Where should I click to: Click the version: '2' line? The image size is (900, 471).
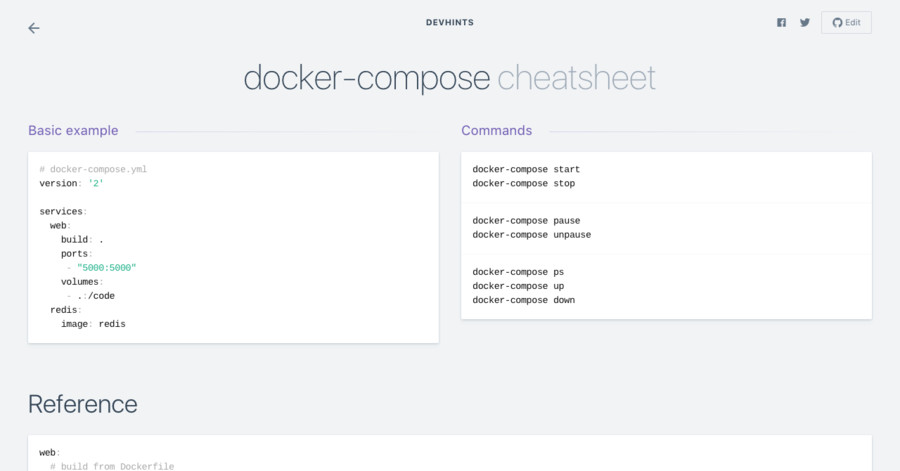[x=71, y=184]
